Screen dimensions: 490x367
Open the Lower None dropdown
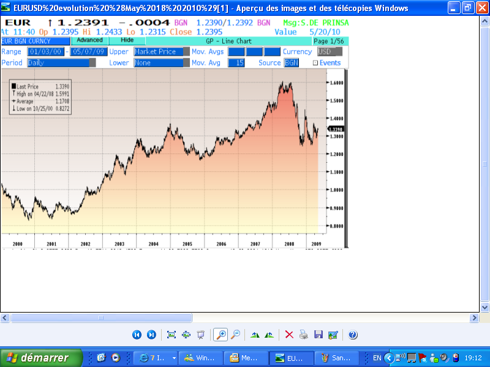162,63
